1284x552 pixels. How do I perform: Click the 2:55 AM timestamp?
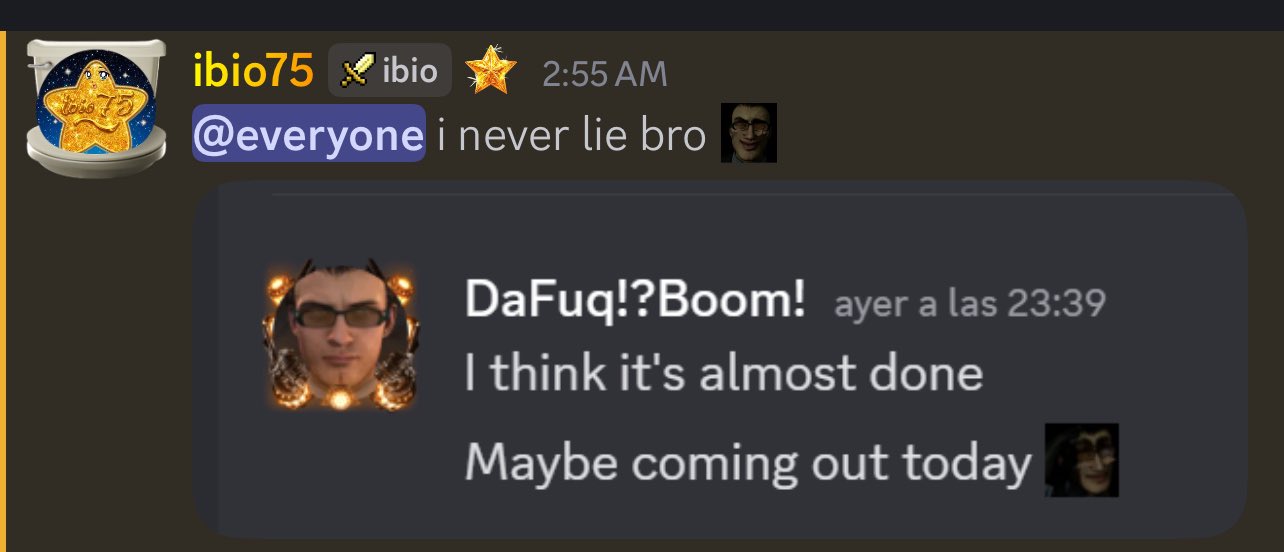click(604, 74)
